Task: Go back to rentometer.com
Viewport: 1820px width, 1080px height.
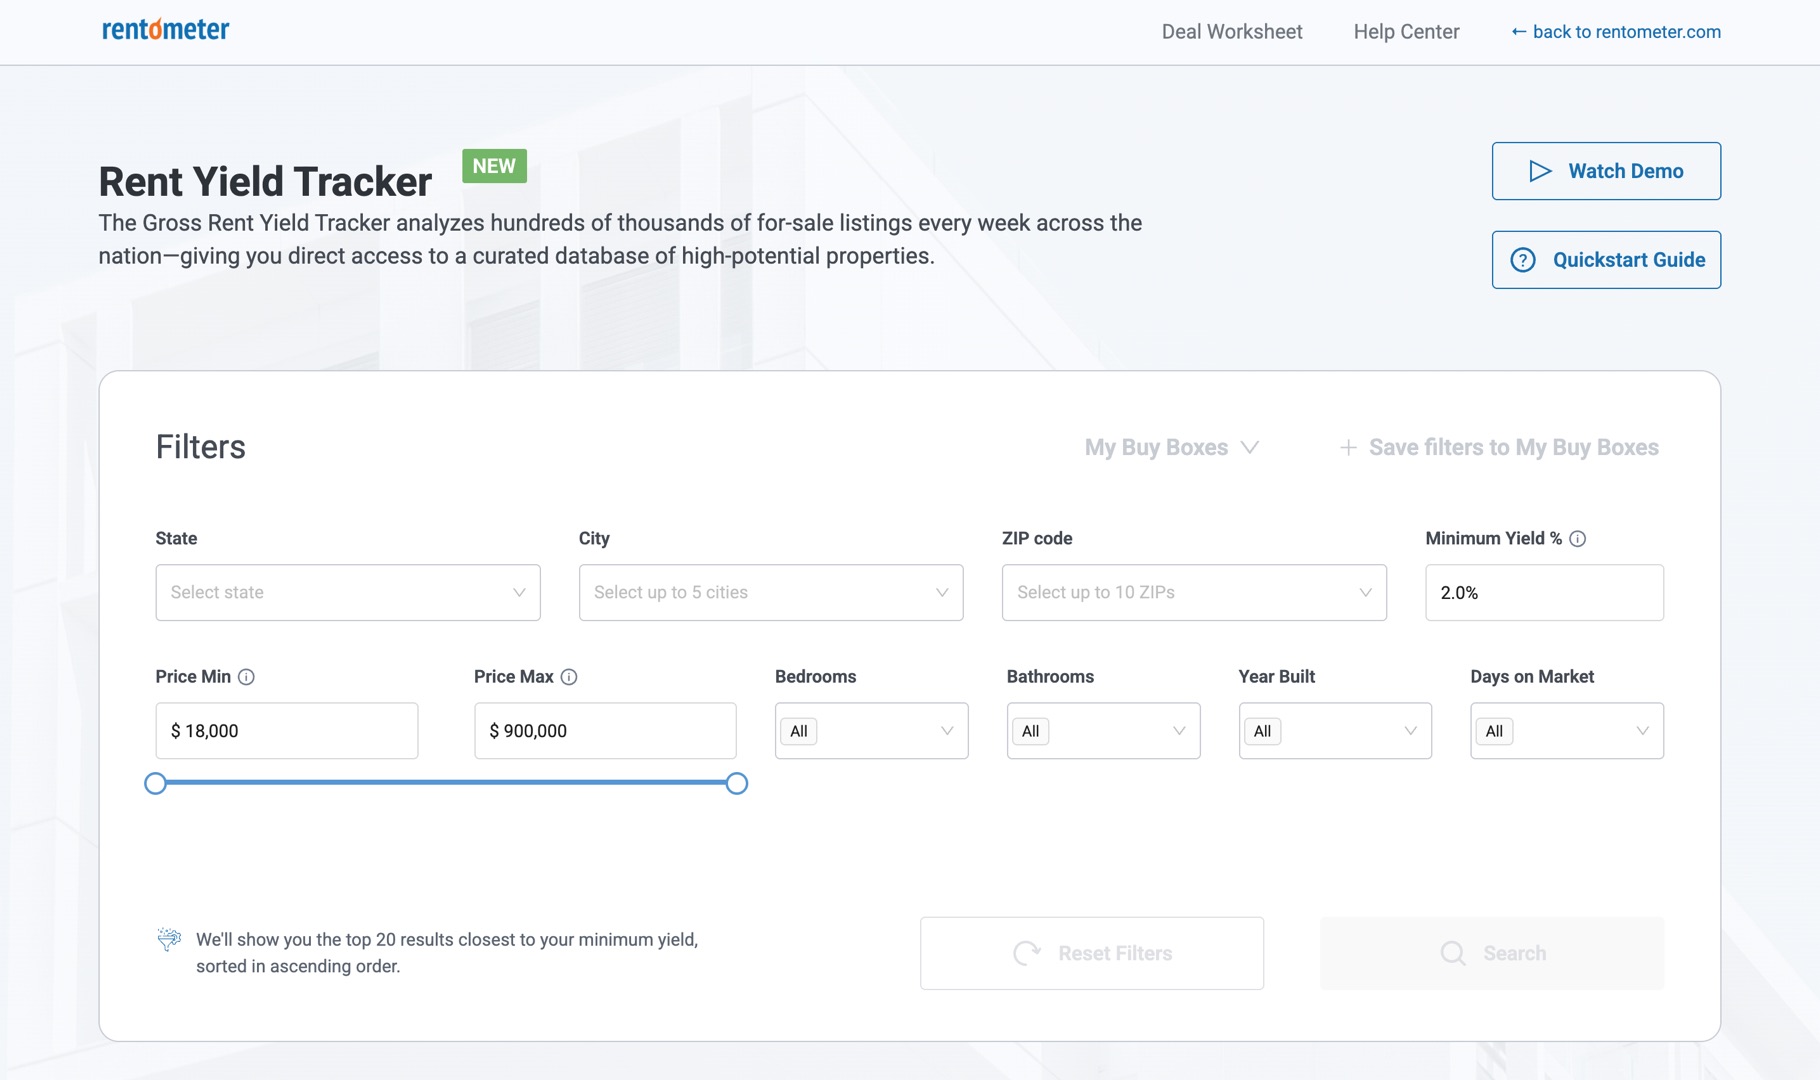Action: (x=1615, y=32)
